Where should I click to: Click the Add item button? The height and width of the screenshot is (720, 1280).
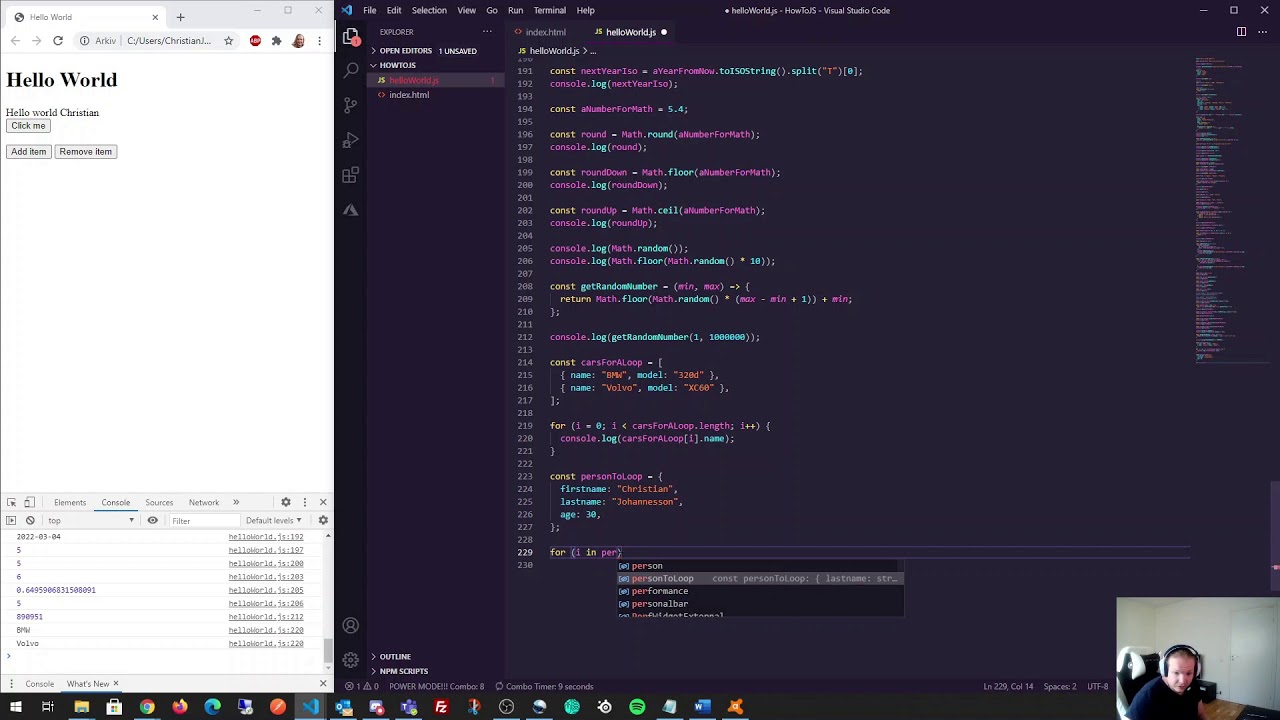point(29,152)
